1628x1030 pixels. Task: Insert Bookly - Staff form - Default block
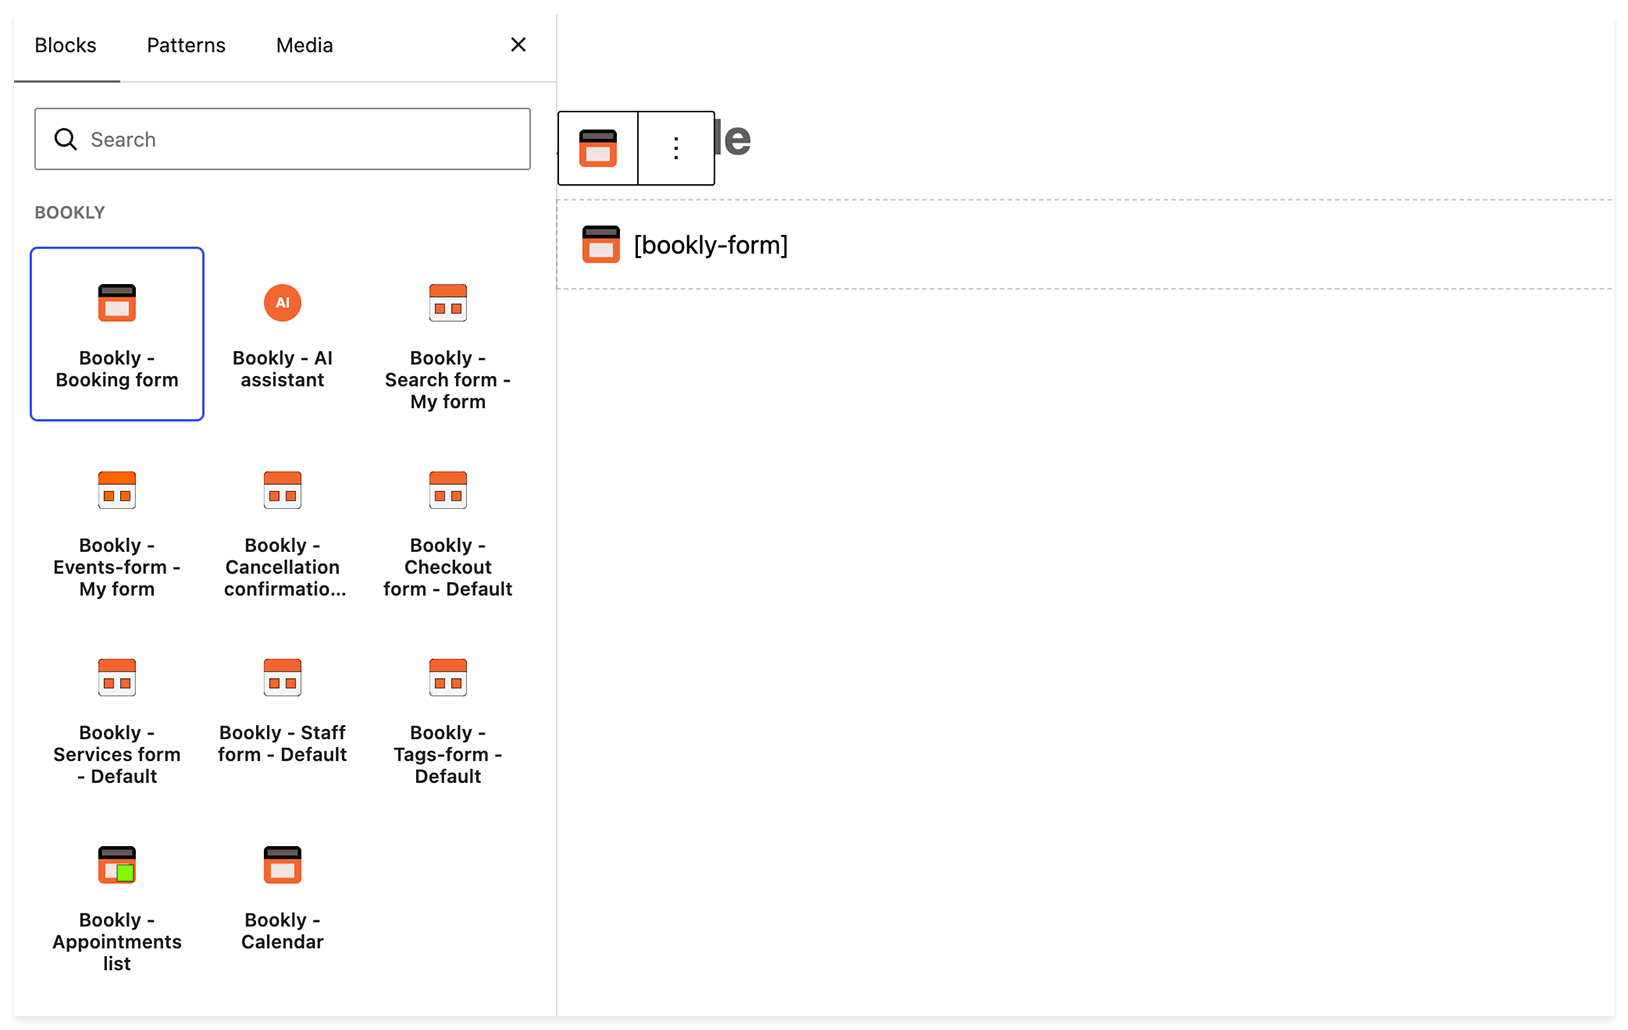282,720
